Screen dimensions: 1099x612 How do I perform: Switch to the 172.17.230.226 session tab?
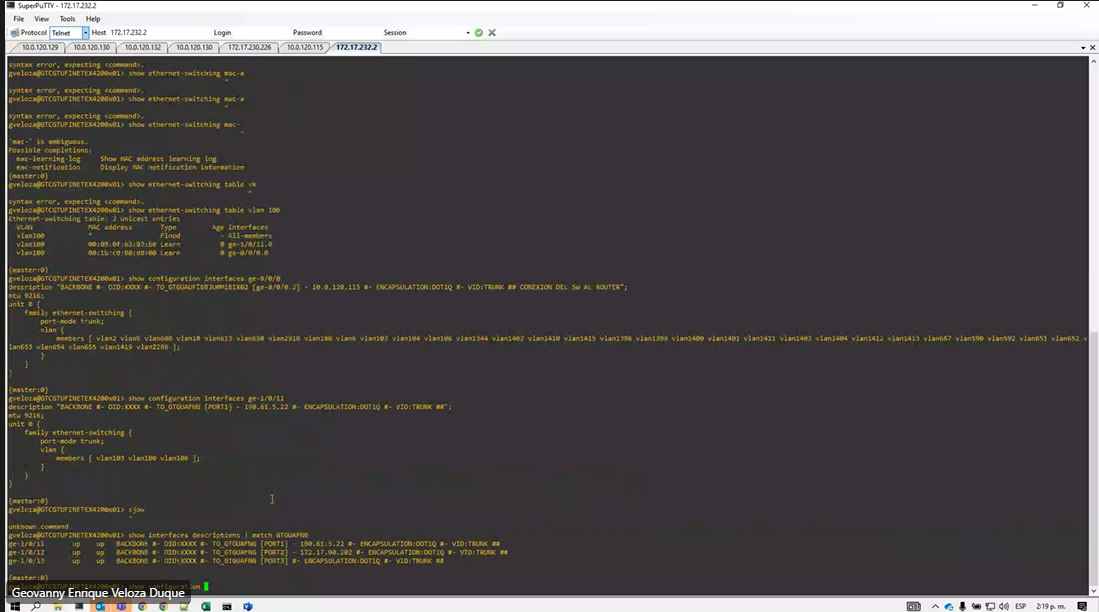pyautogui.click(x=249, y=47)
